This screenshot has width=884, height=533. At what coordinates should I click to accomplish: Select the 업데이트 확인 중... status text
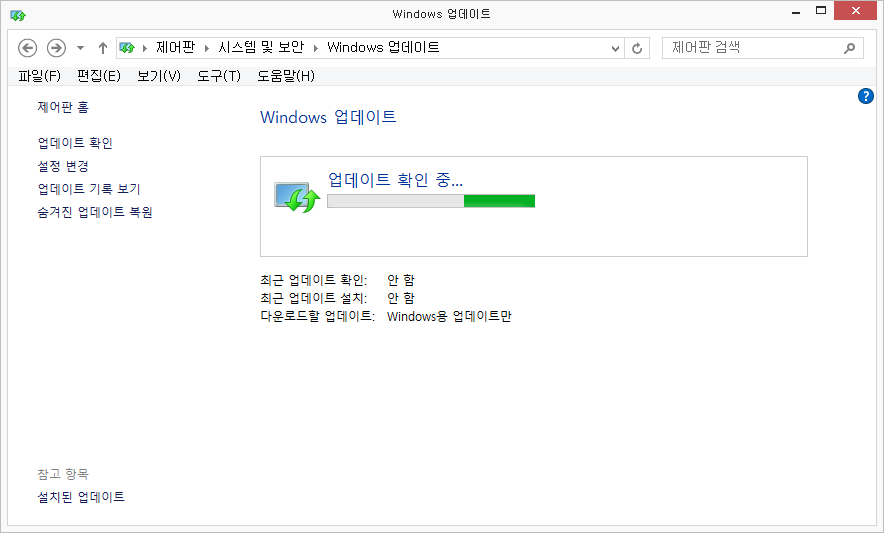(x=395, y=180)
